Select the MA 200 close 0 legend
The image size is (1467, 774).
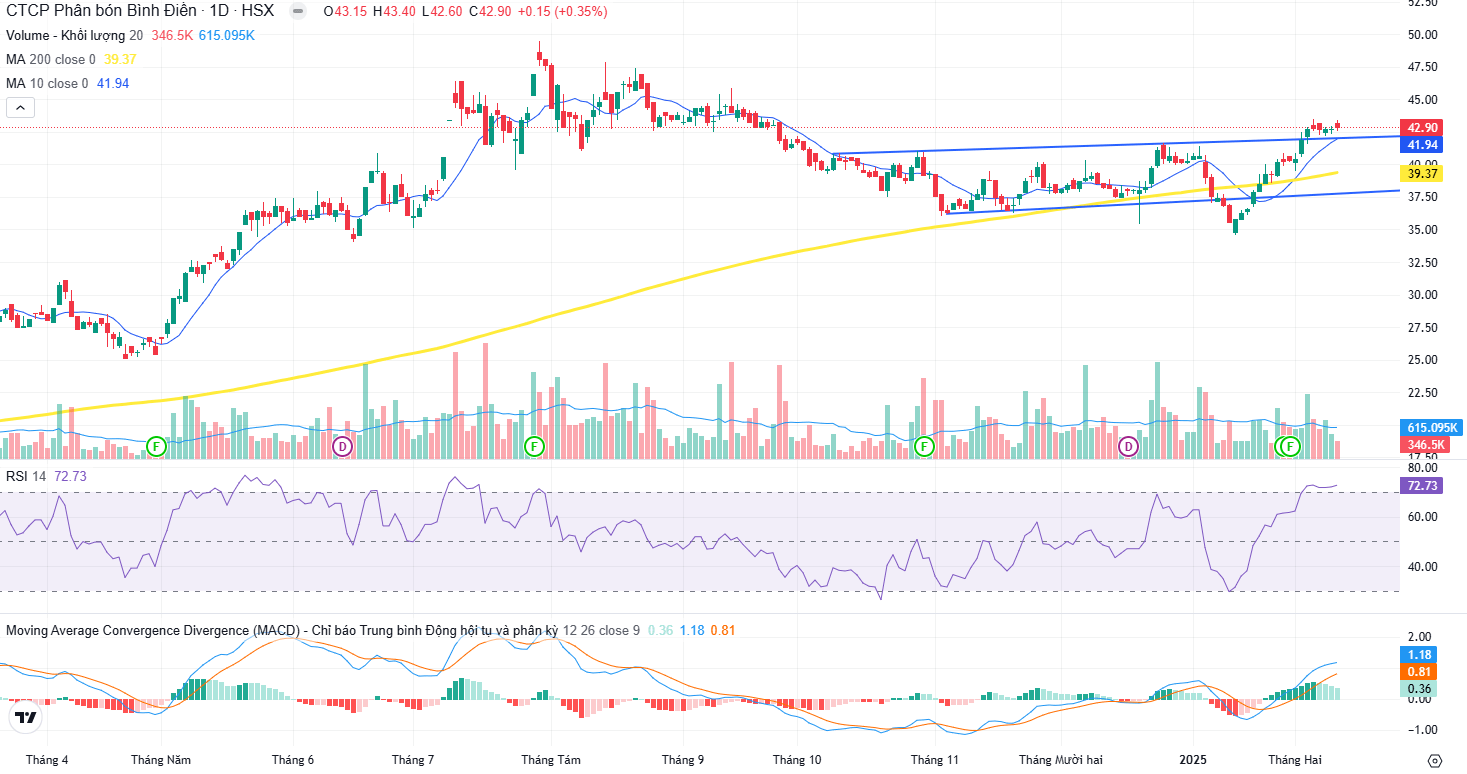[x=51, y=59]
